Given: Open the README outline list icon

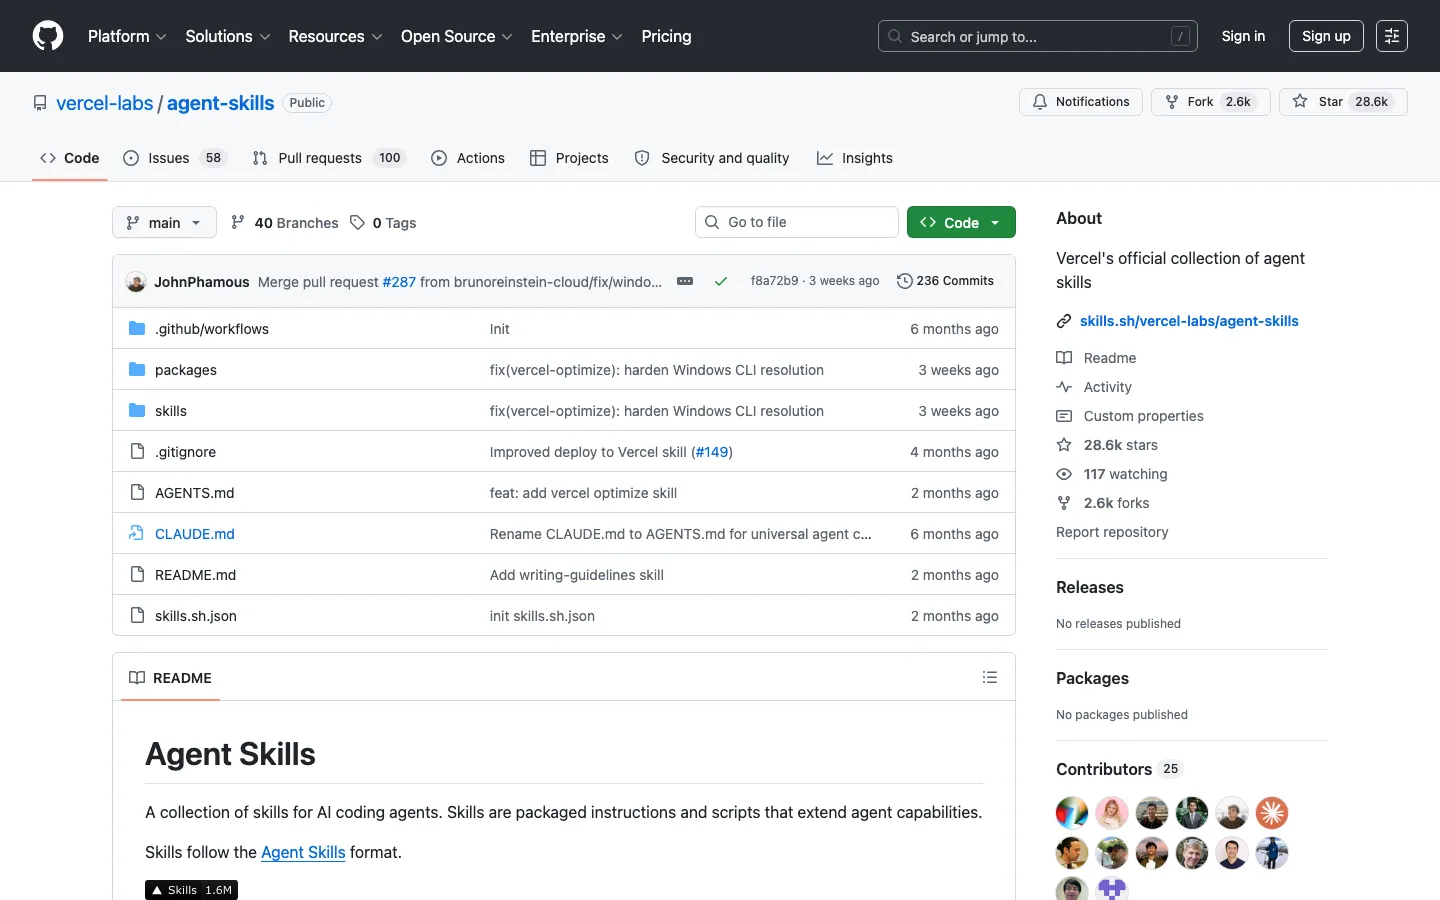Looking at the screenshot, I should (x=990, y=677).
